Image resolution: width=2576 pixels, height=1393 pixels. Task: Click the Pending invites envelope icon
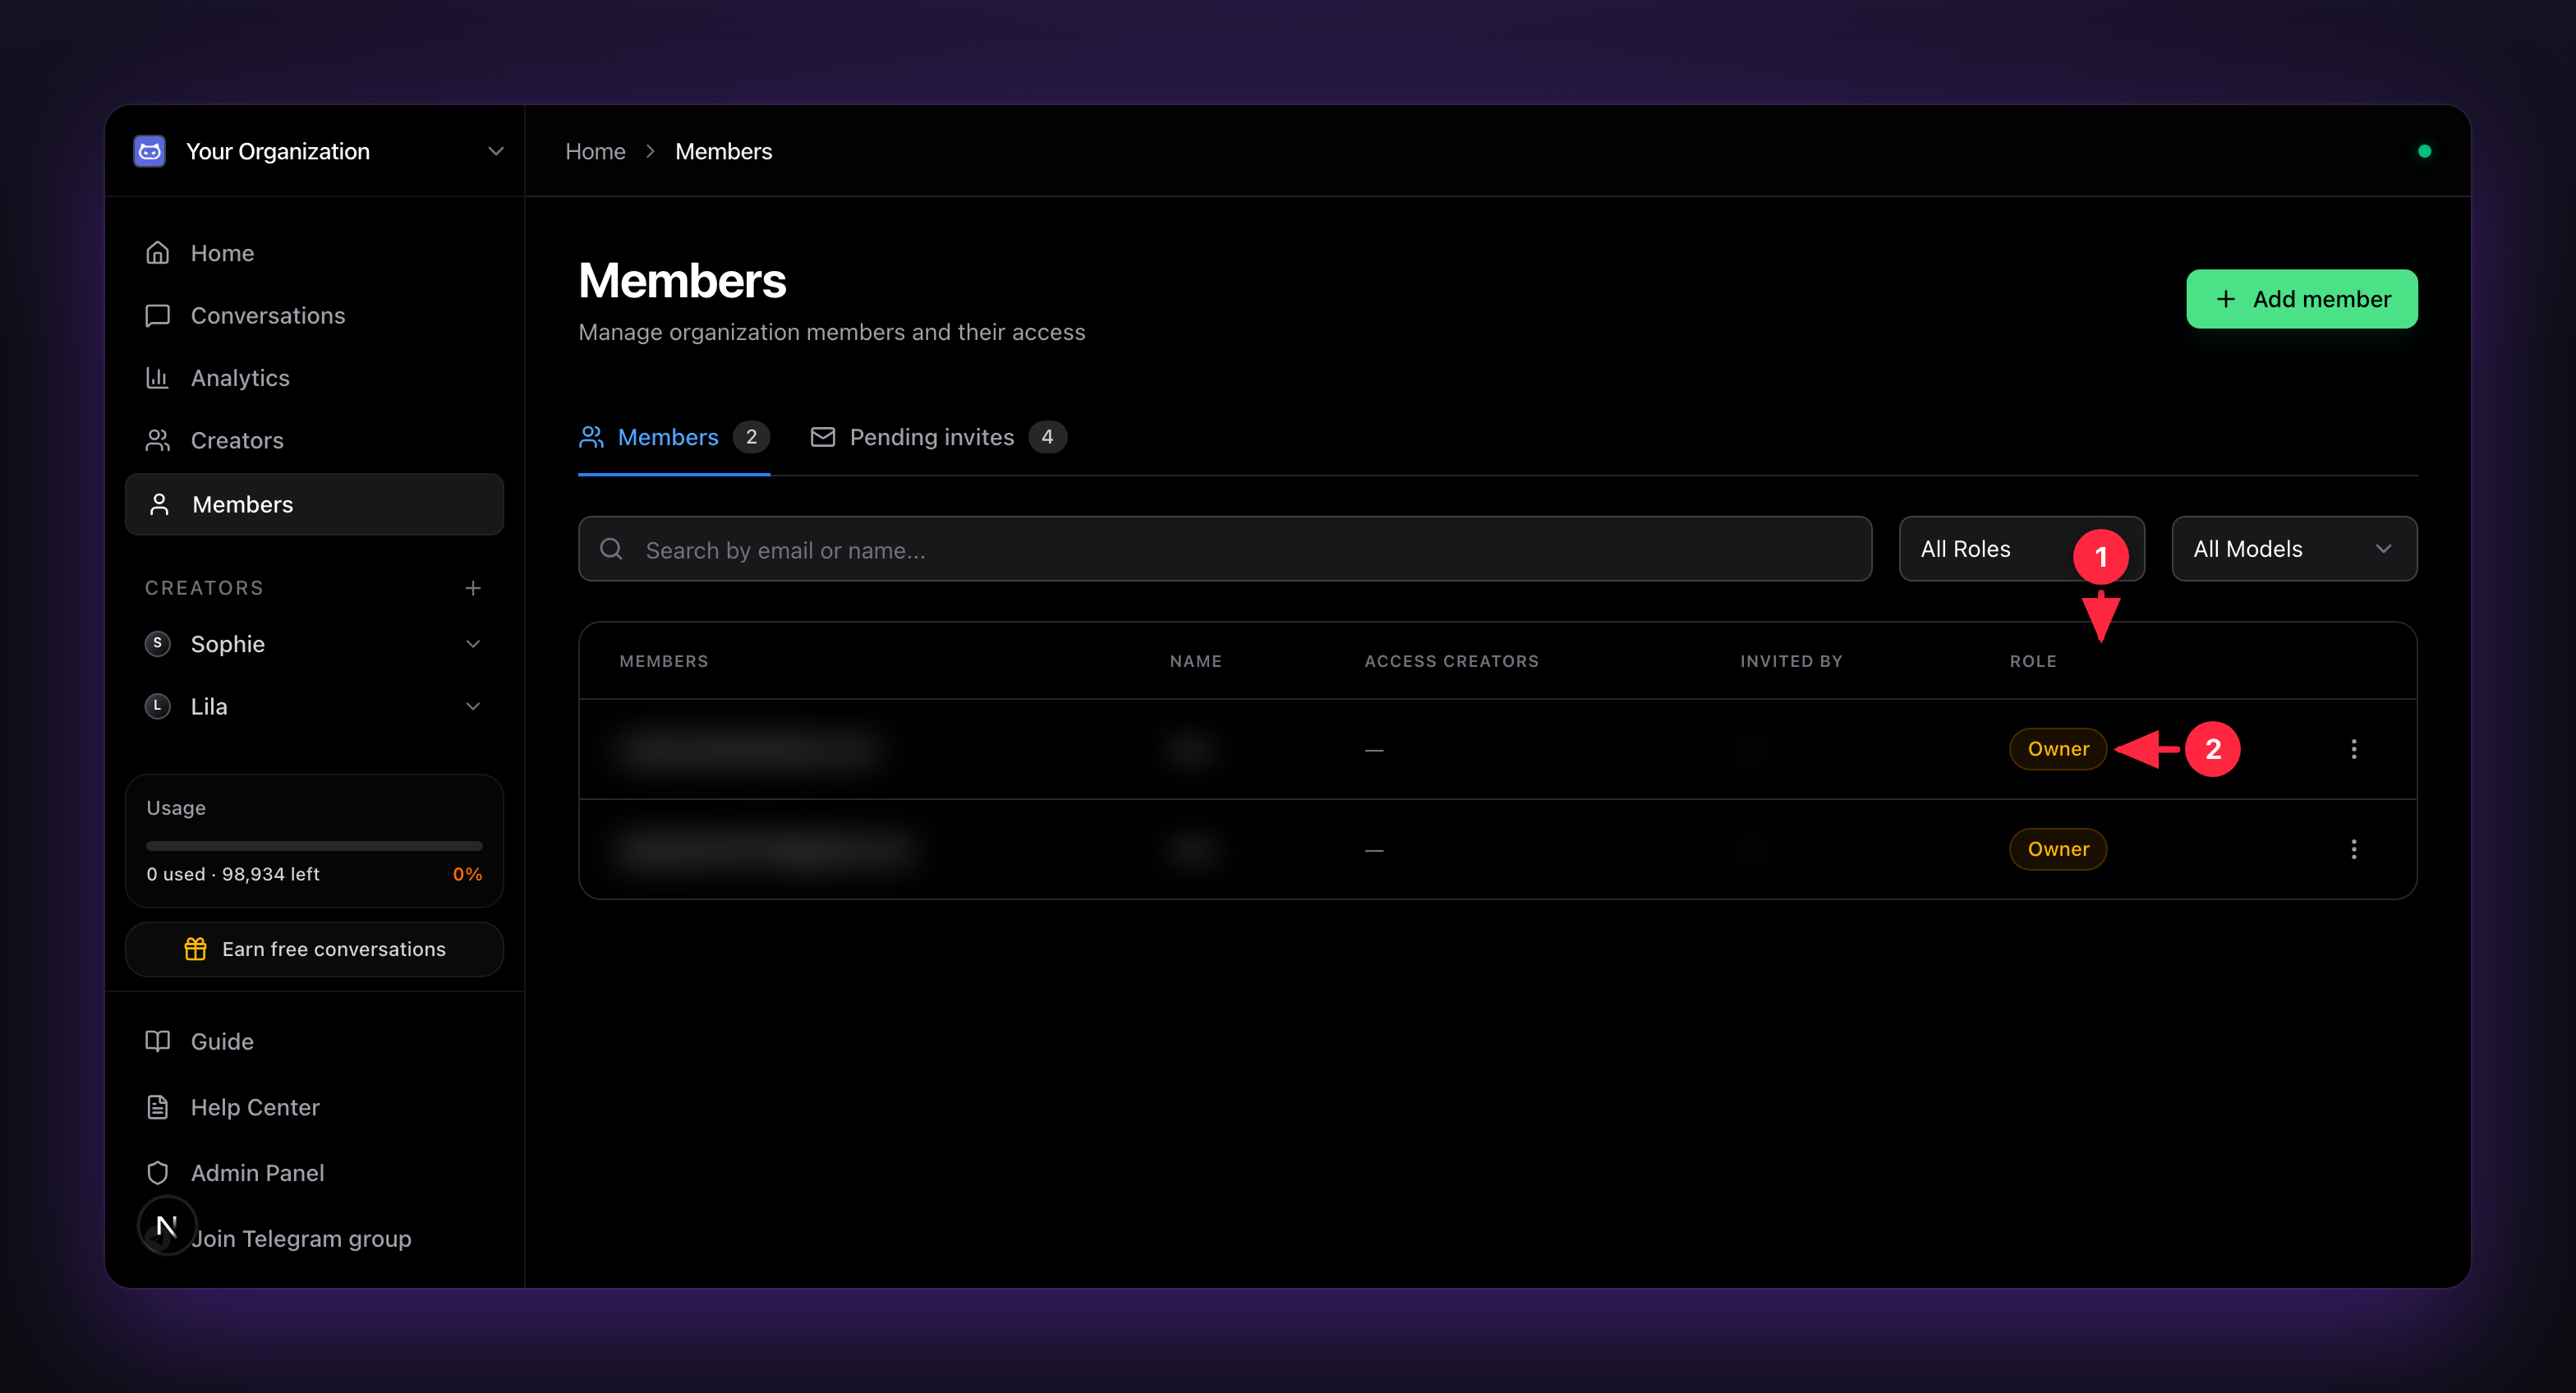pos(822,437)
